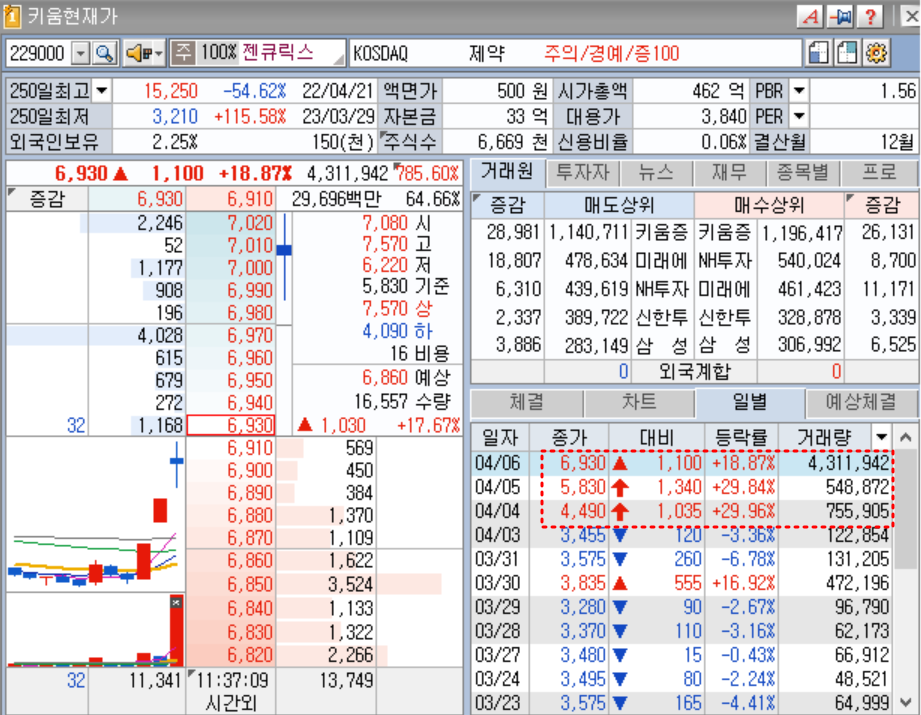This screenshot has width=921, height=715.
Task: Select the 04/06 daily row
Action: pyautogui.click(x=685, y=464)
